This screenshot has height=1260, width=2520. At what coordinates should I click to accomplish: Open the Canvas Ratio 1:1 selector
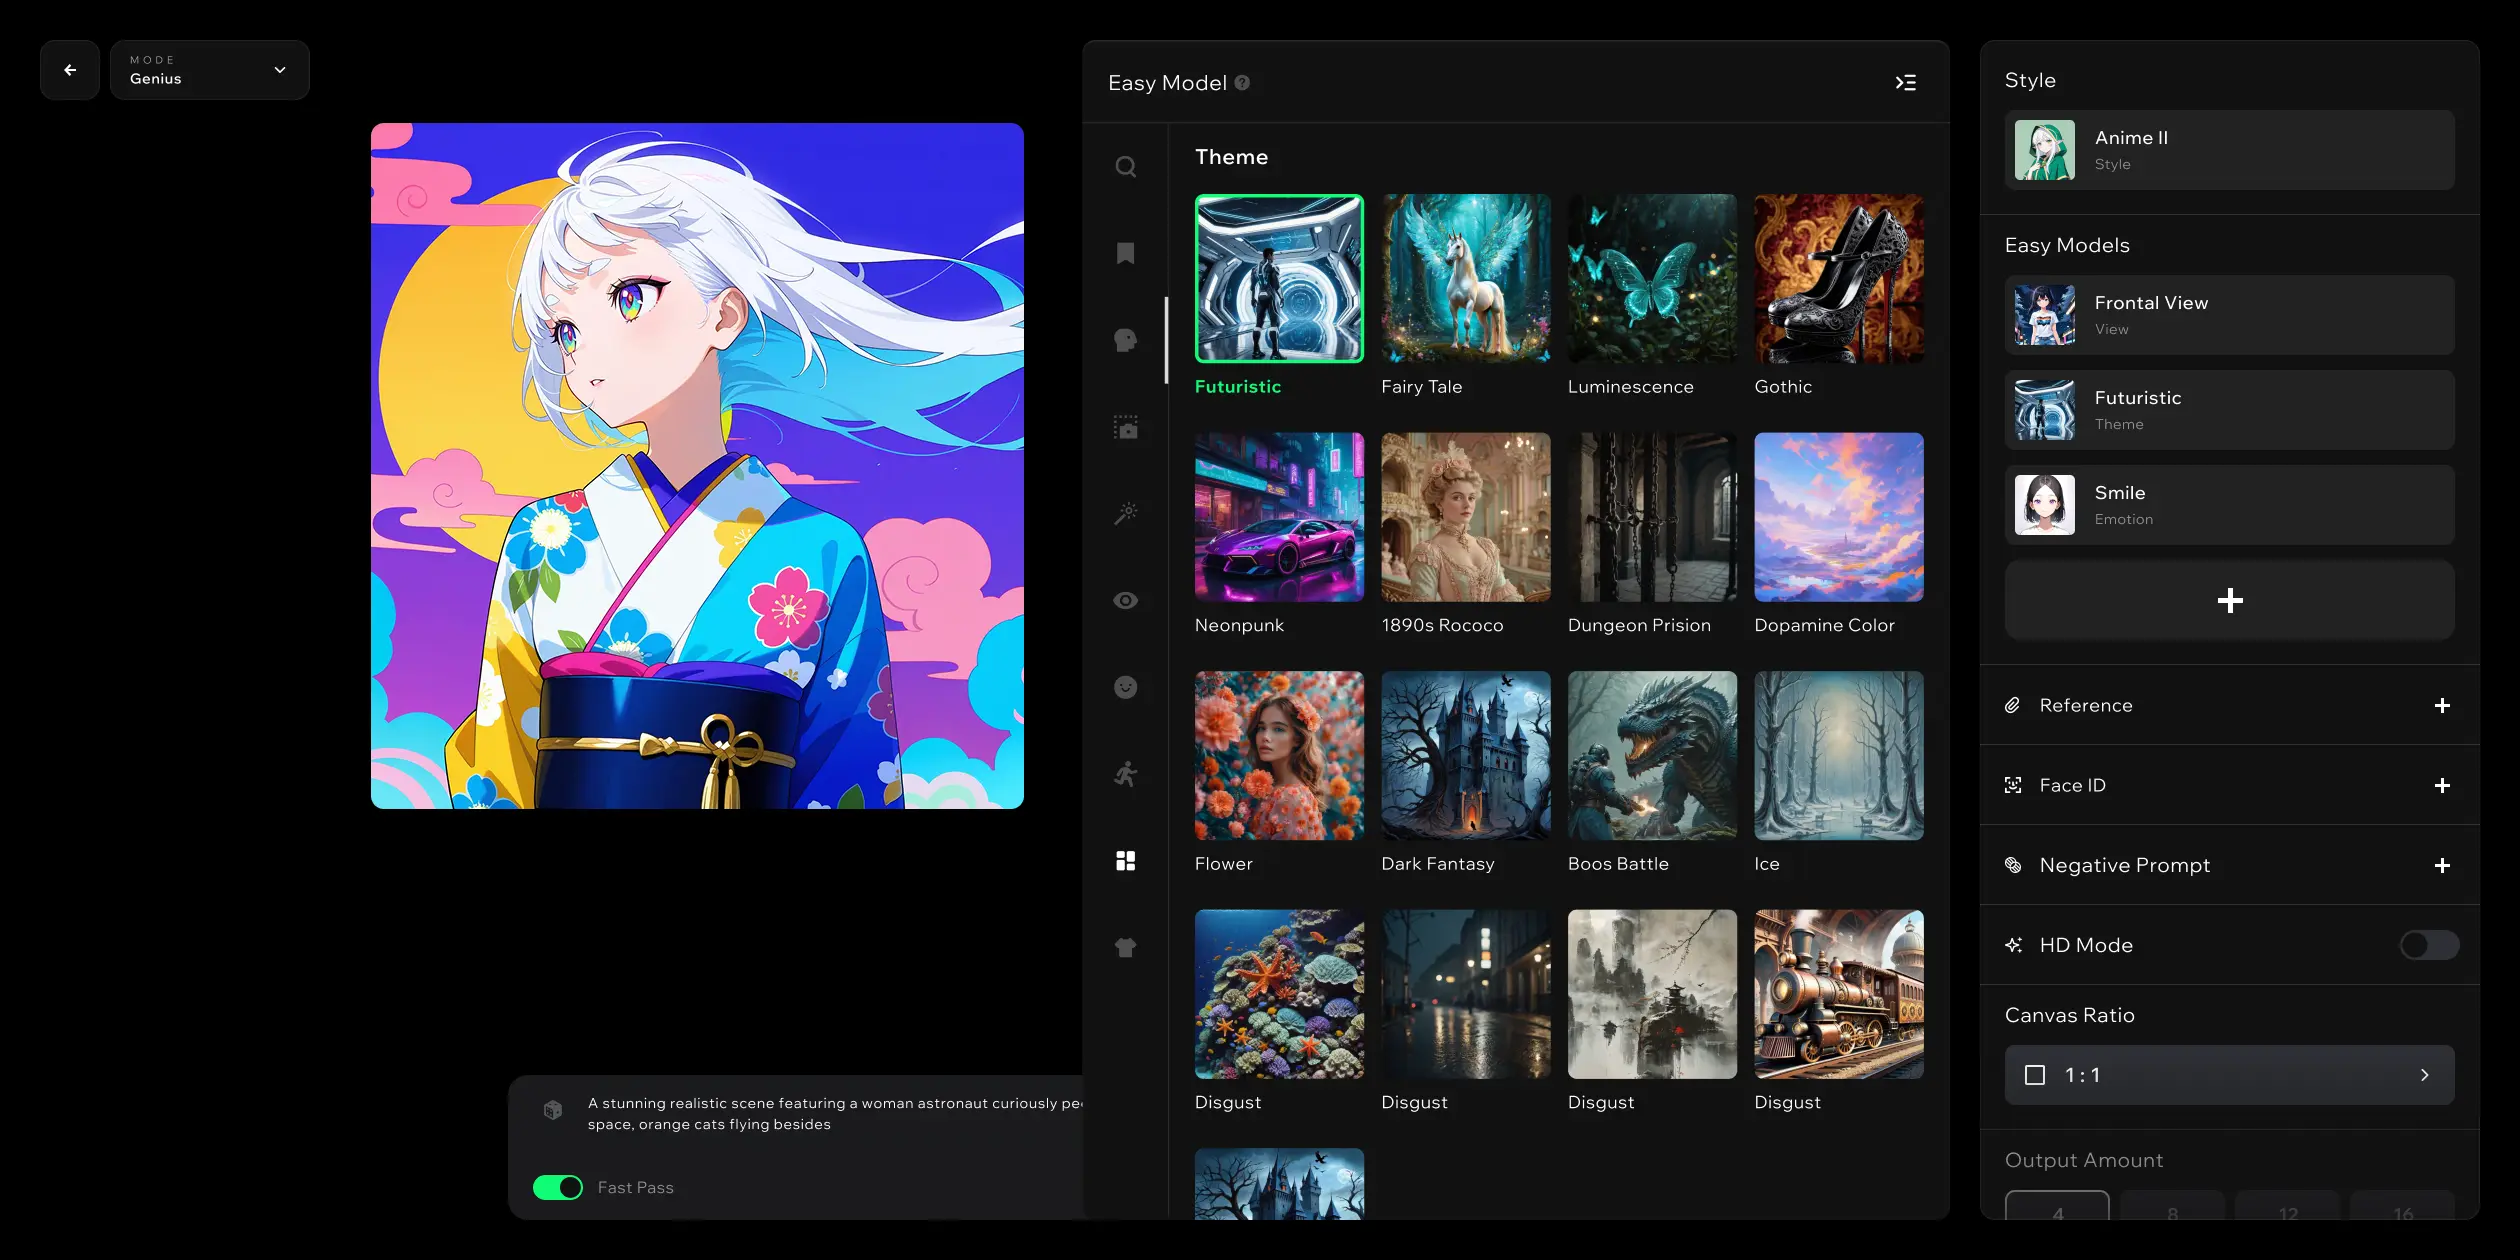tap(2229, 1075)
